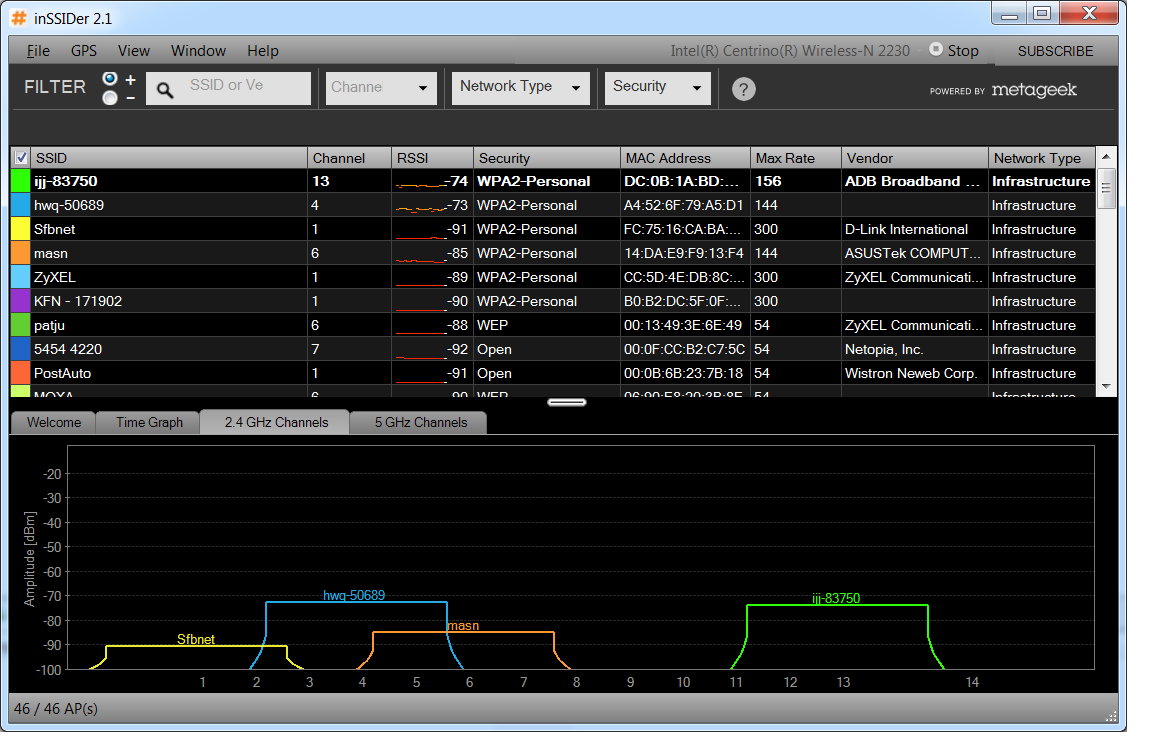Switch to the 5 GHz Channels tab

coord(420,423)
